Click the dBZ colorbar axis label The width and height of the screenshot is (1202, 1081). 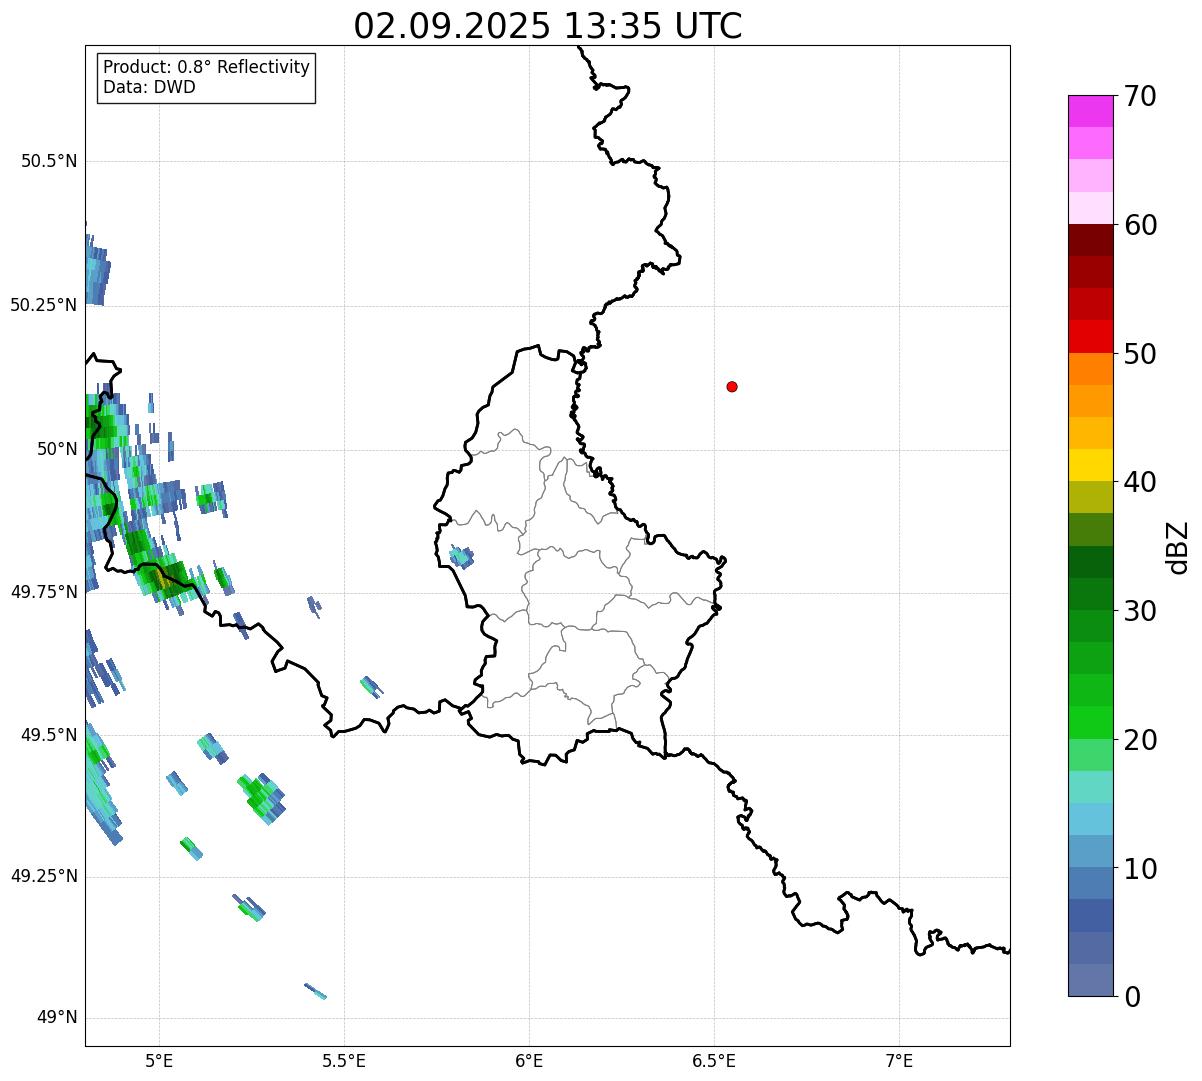point(1178,547)
